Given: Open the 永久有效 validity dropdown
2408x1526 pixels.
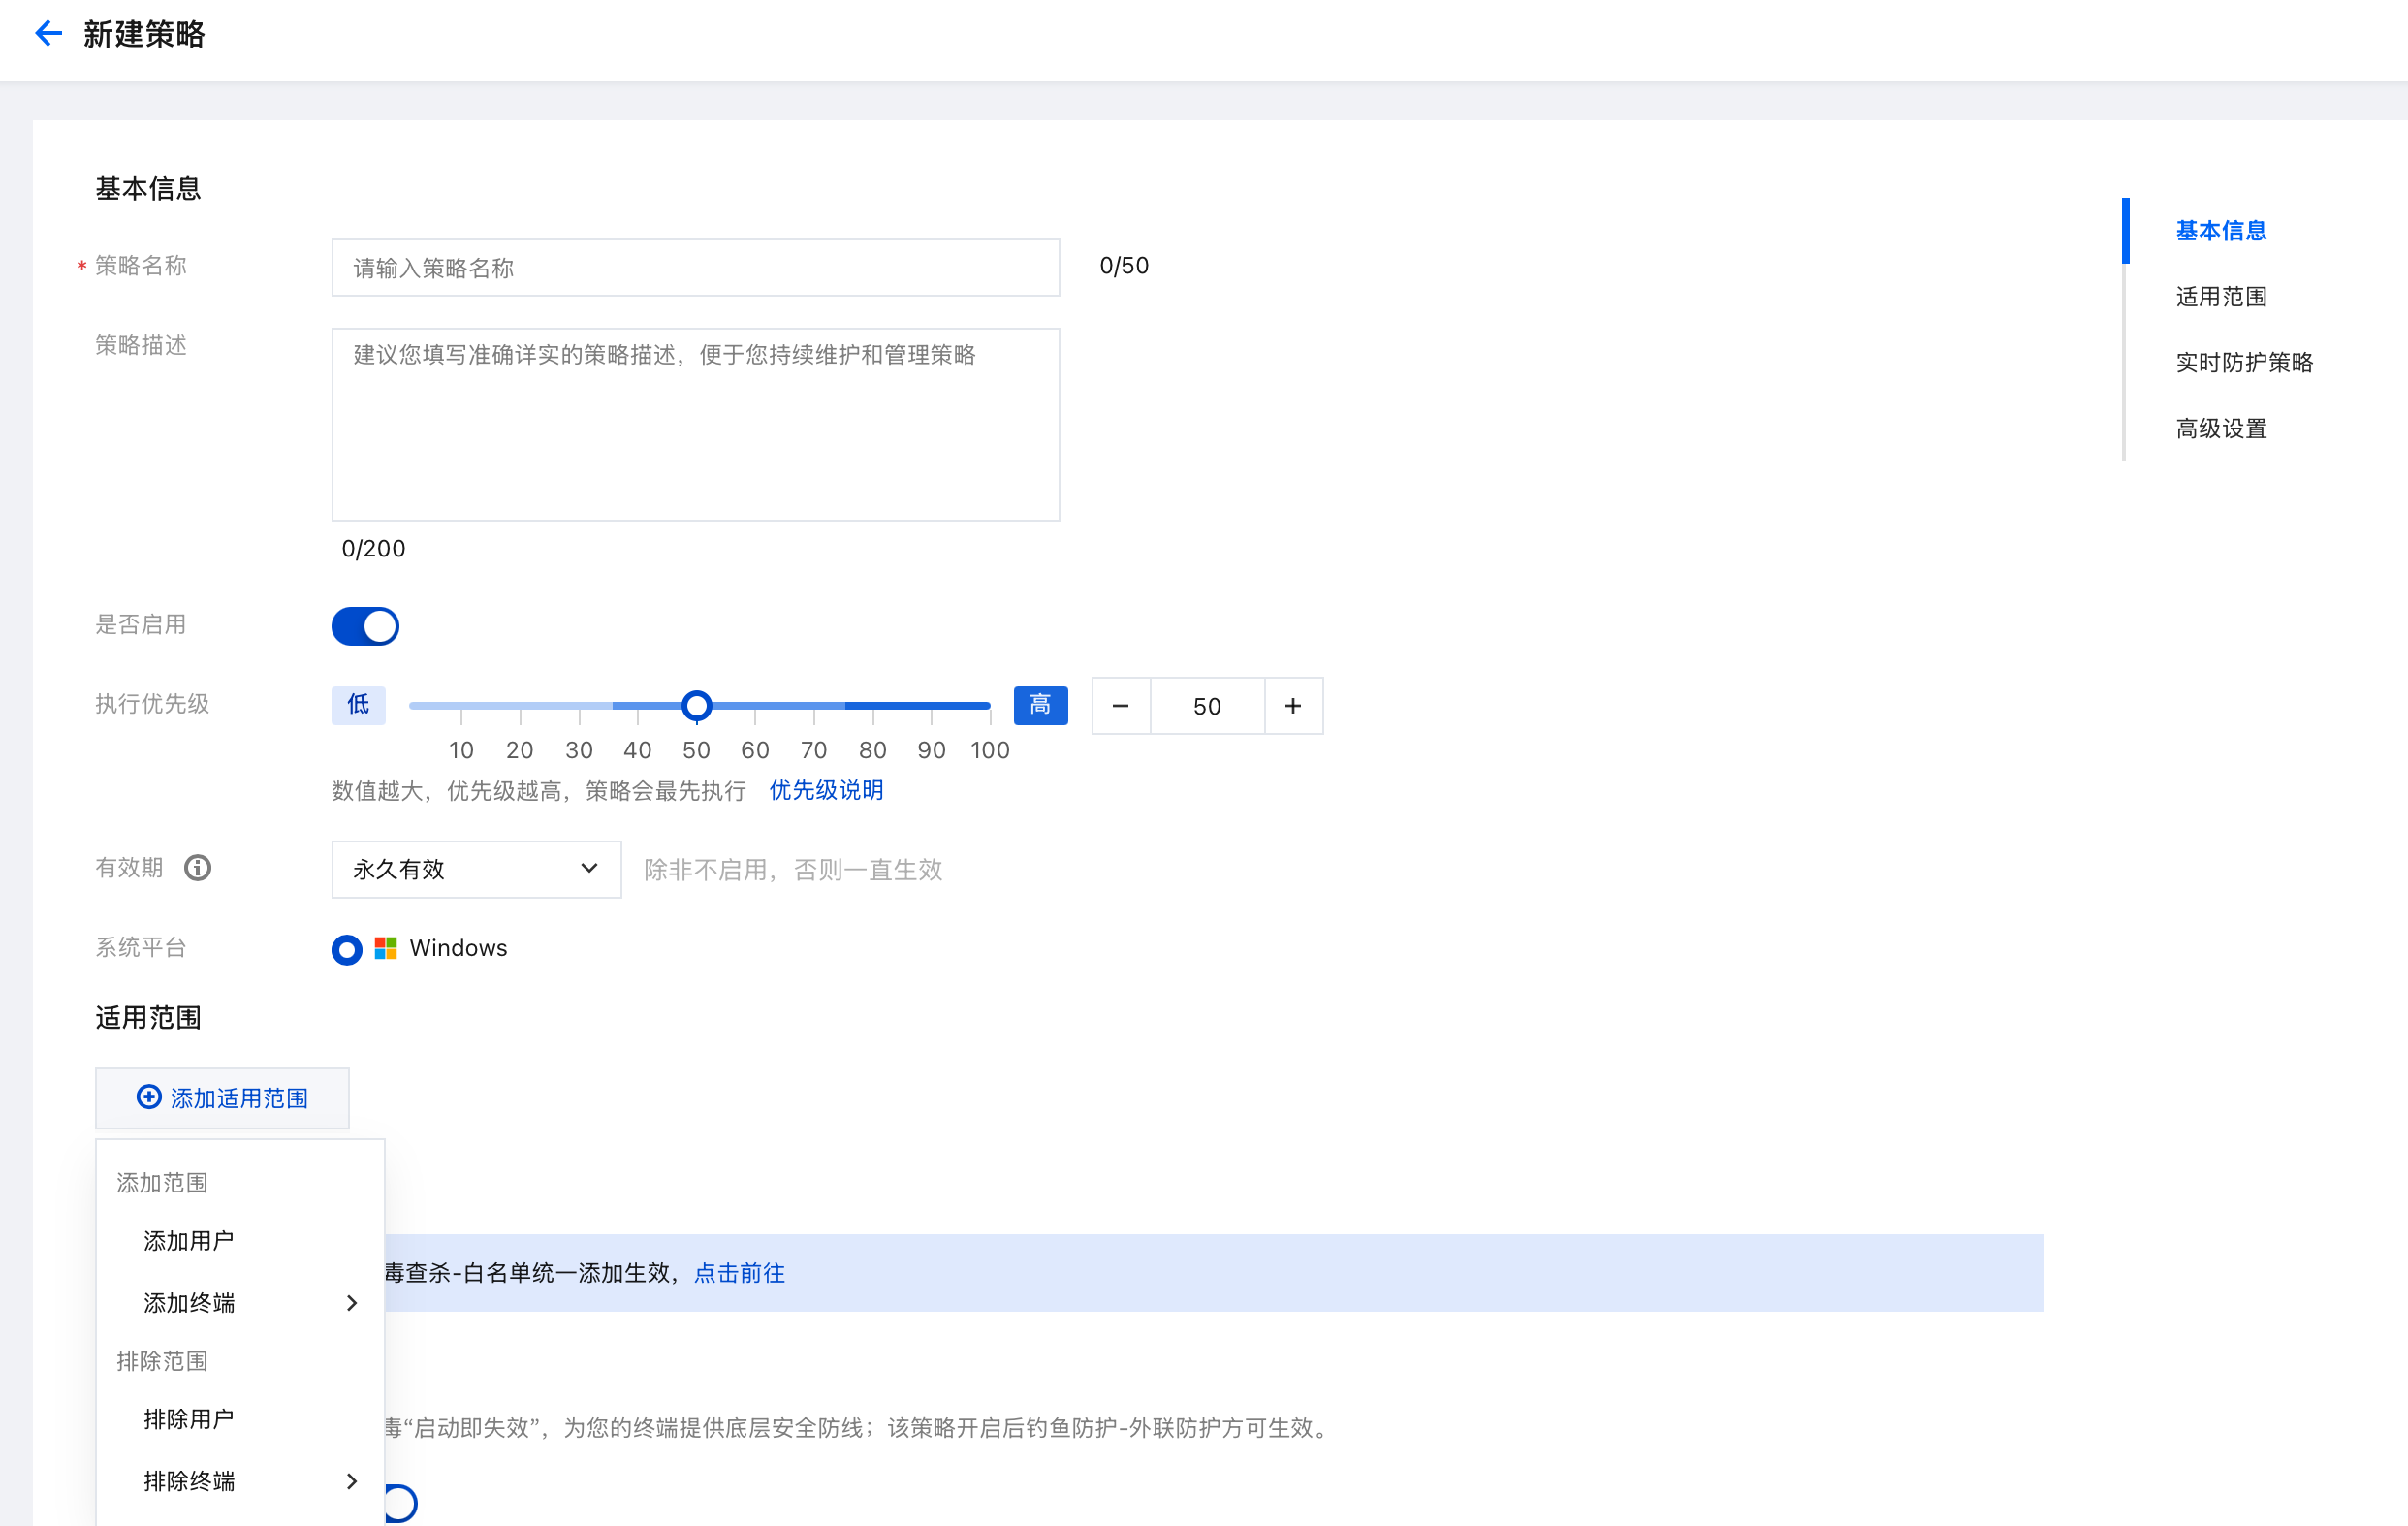Looking at the screenshot, I should click(476, 869).
